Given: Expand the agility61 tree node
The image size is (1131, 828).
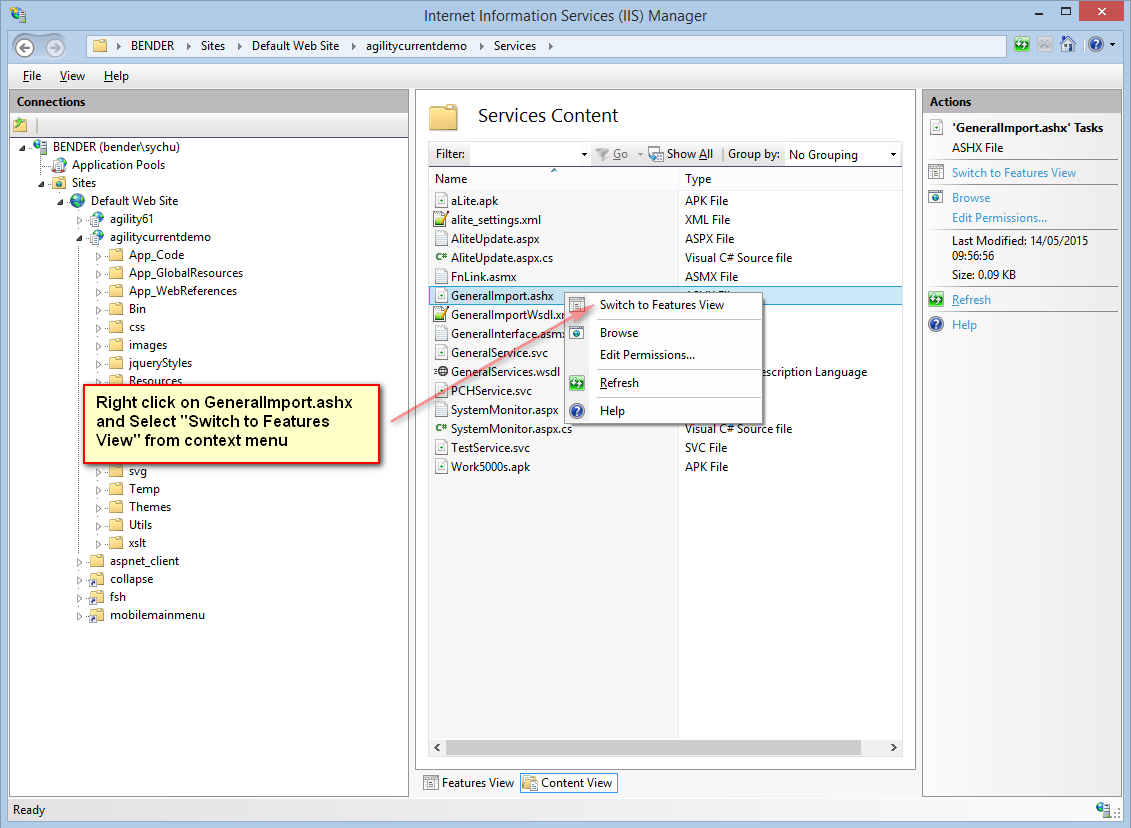Looking at the screenshot, I should [x=80, y=219].
